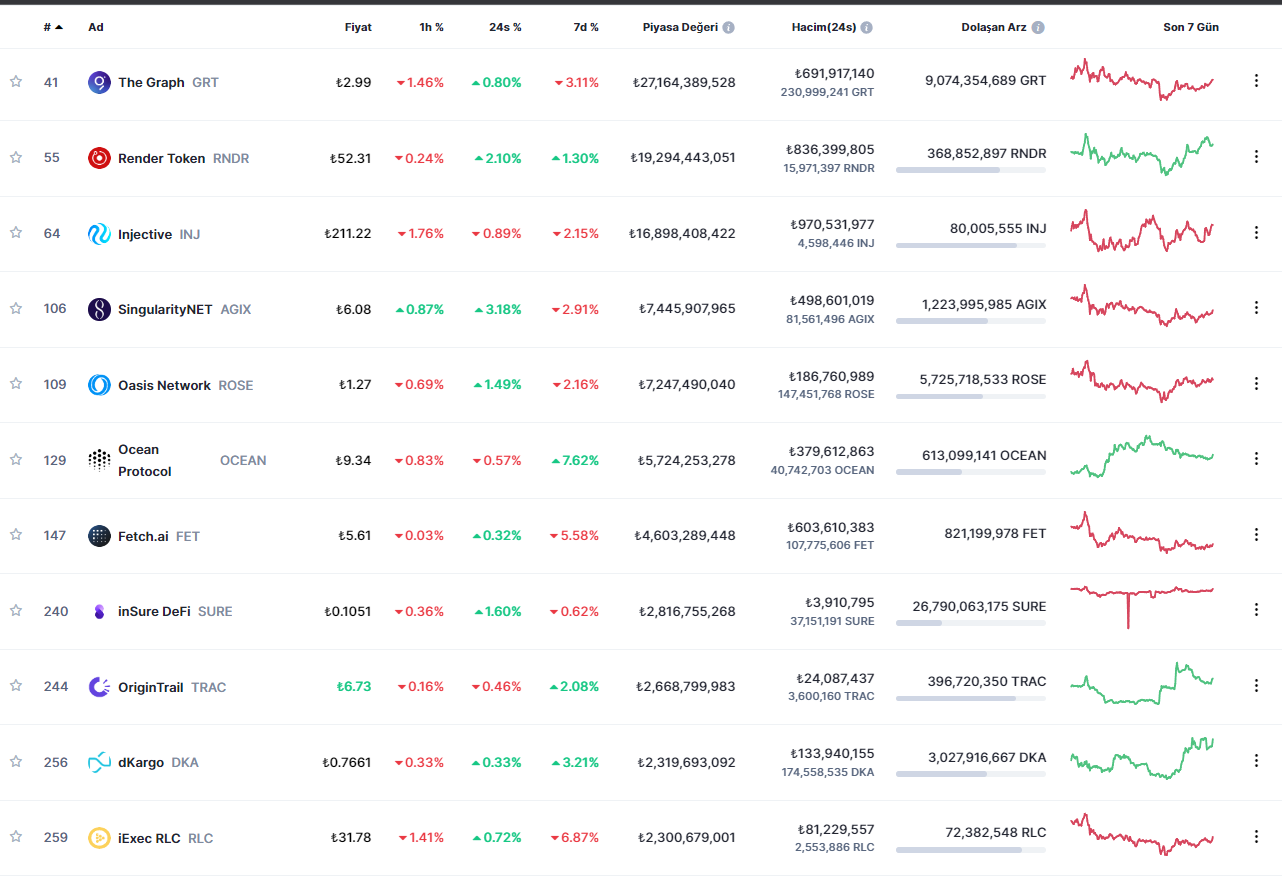Open the three-dot menu for Render Token
1282x888 pixels.
click(x=1256, y=156)
